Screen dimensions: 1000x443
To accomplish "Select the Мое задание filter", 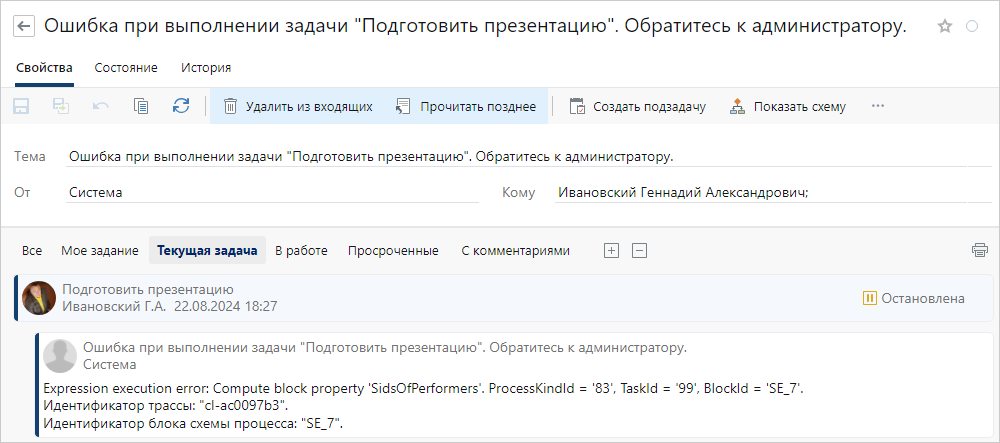I will (99, 251).
